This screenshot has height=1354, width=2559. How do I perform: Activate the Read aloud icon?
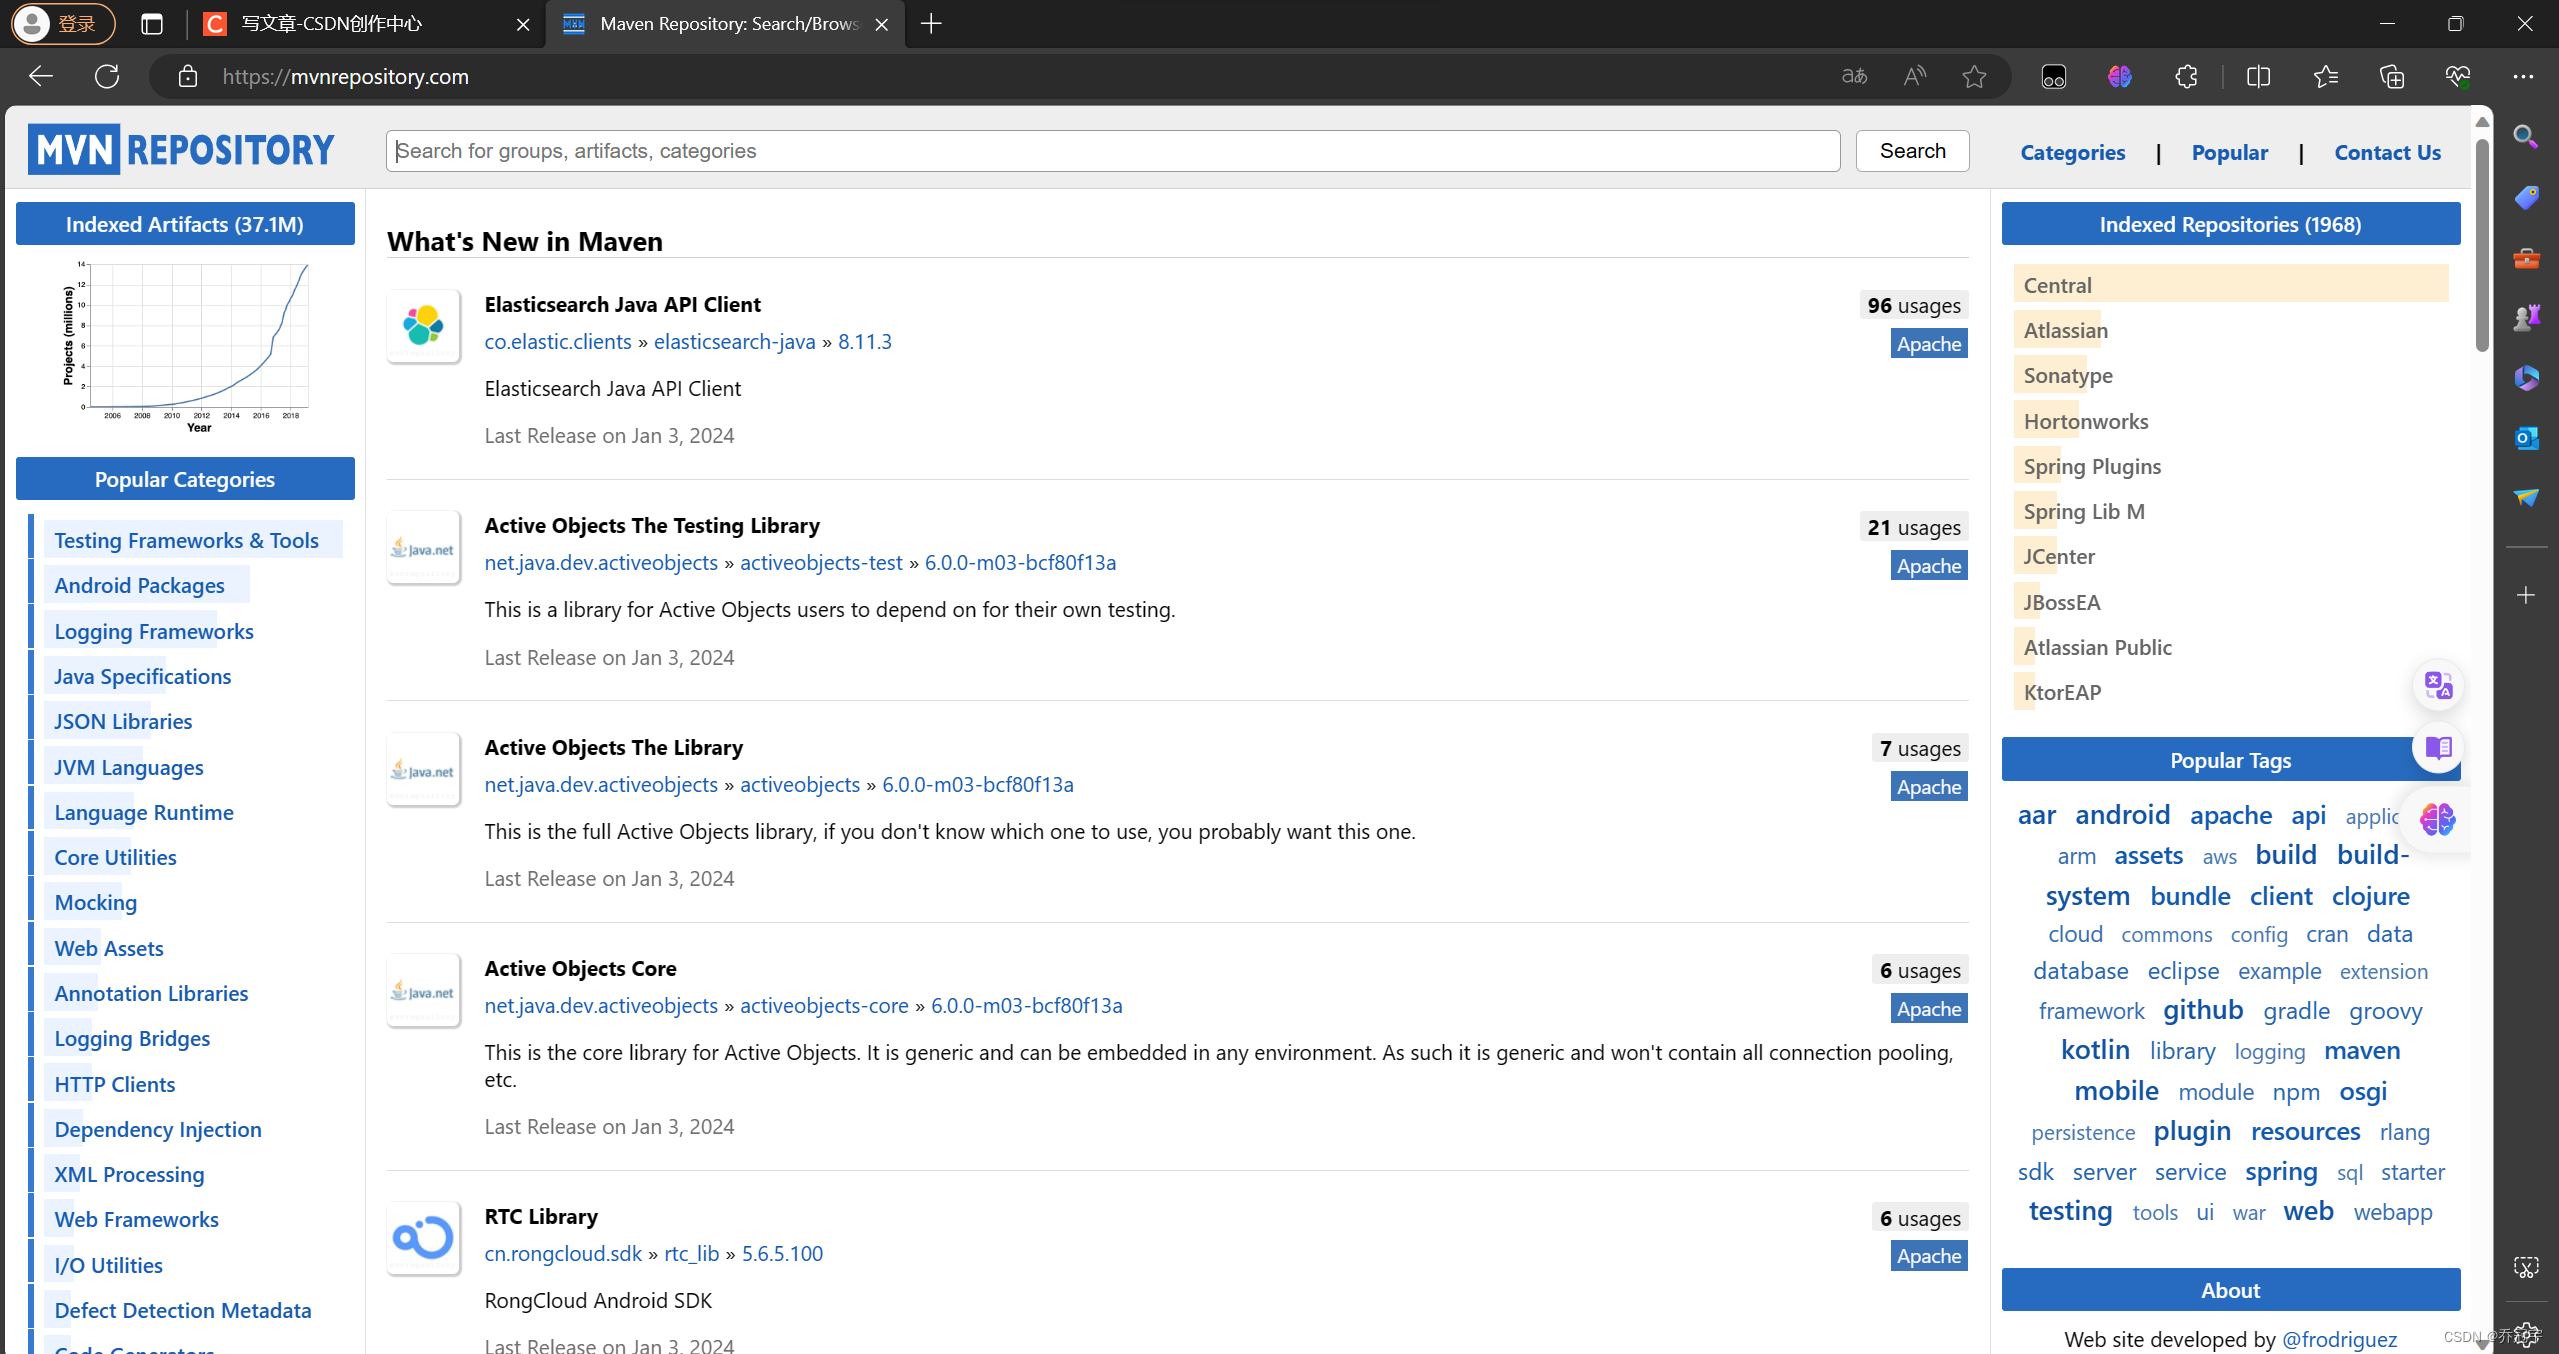1914,76
